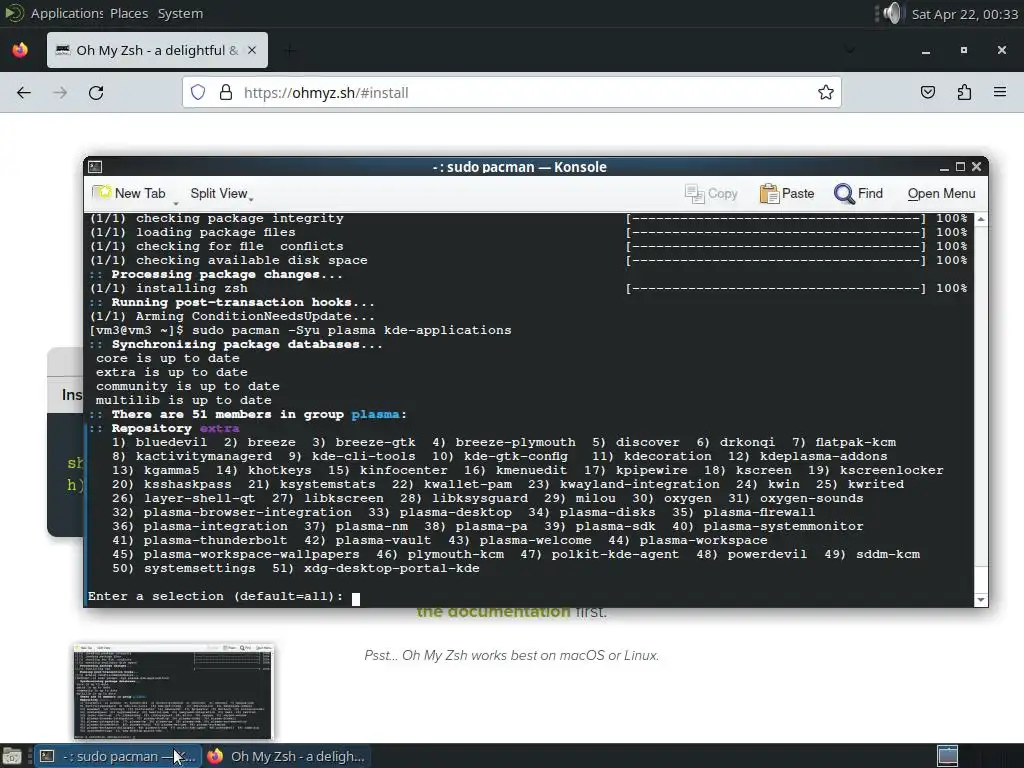
Task: Click the Konsole window icon in the title bar
Action: coord(95,167)
